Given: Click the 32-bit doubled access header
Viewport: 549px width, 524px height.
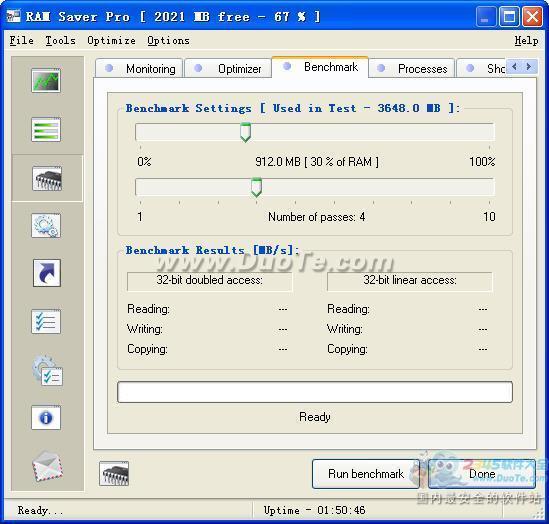Looking at the screenshot, I should [209, 281].
